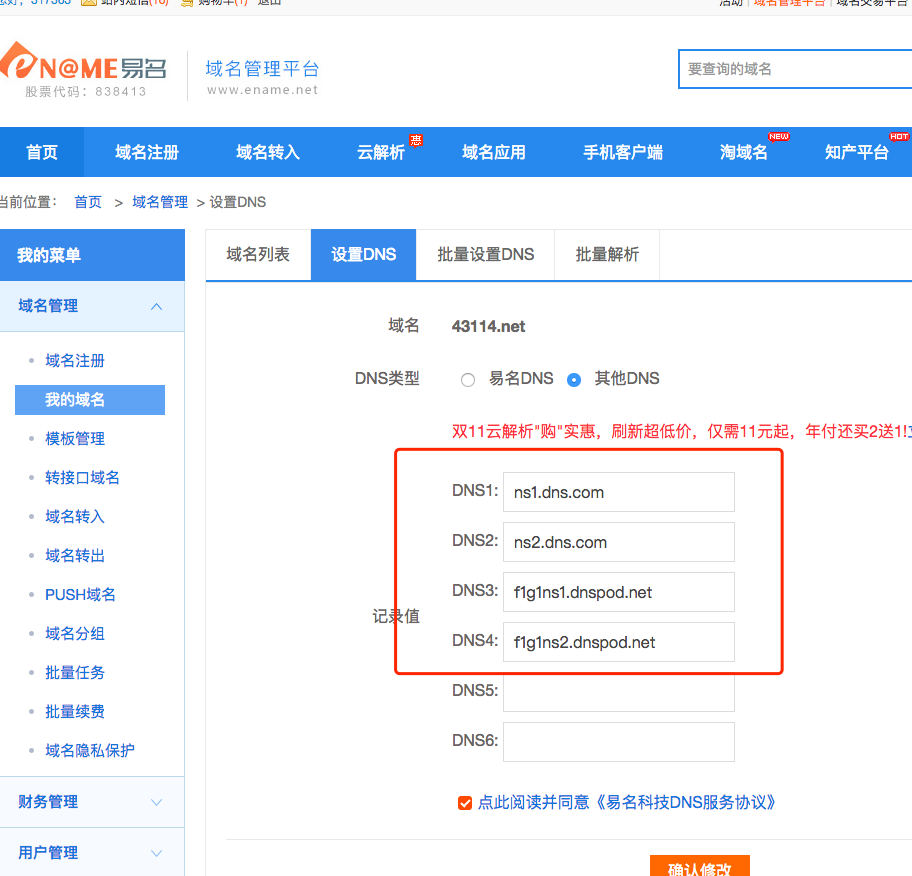
Task: Expand the 用户管理 sidebar section
Action: [156, 853]
